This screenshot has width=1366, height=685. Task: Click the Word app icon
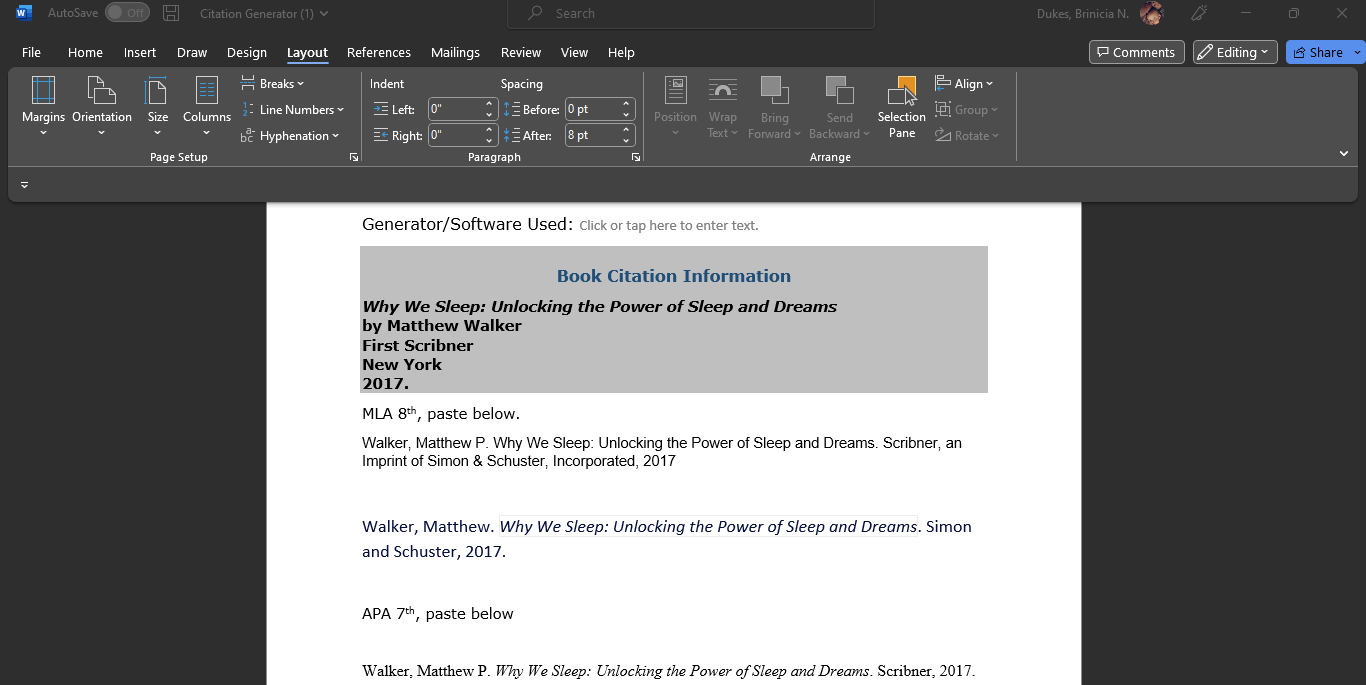(x=24, y=13)
